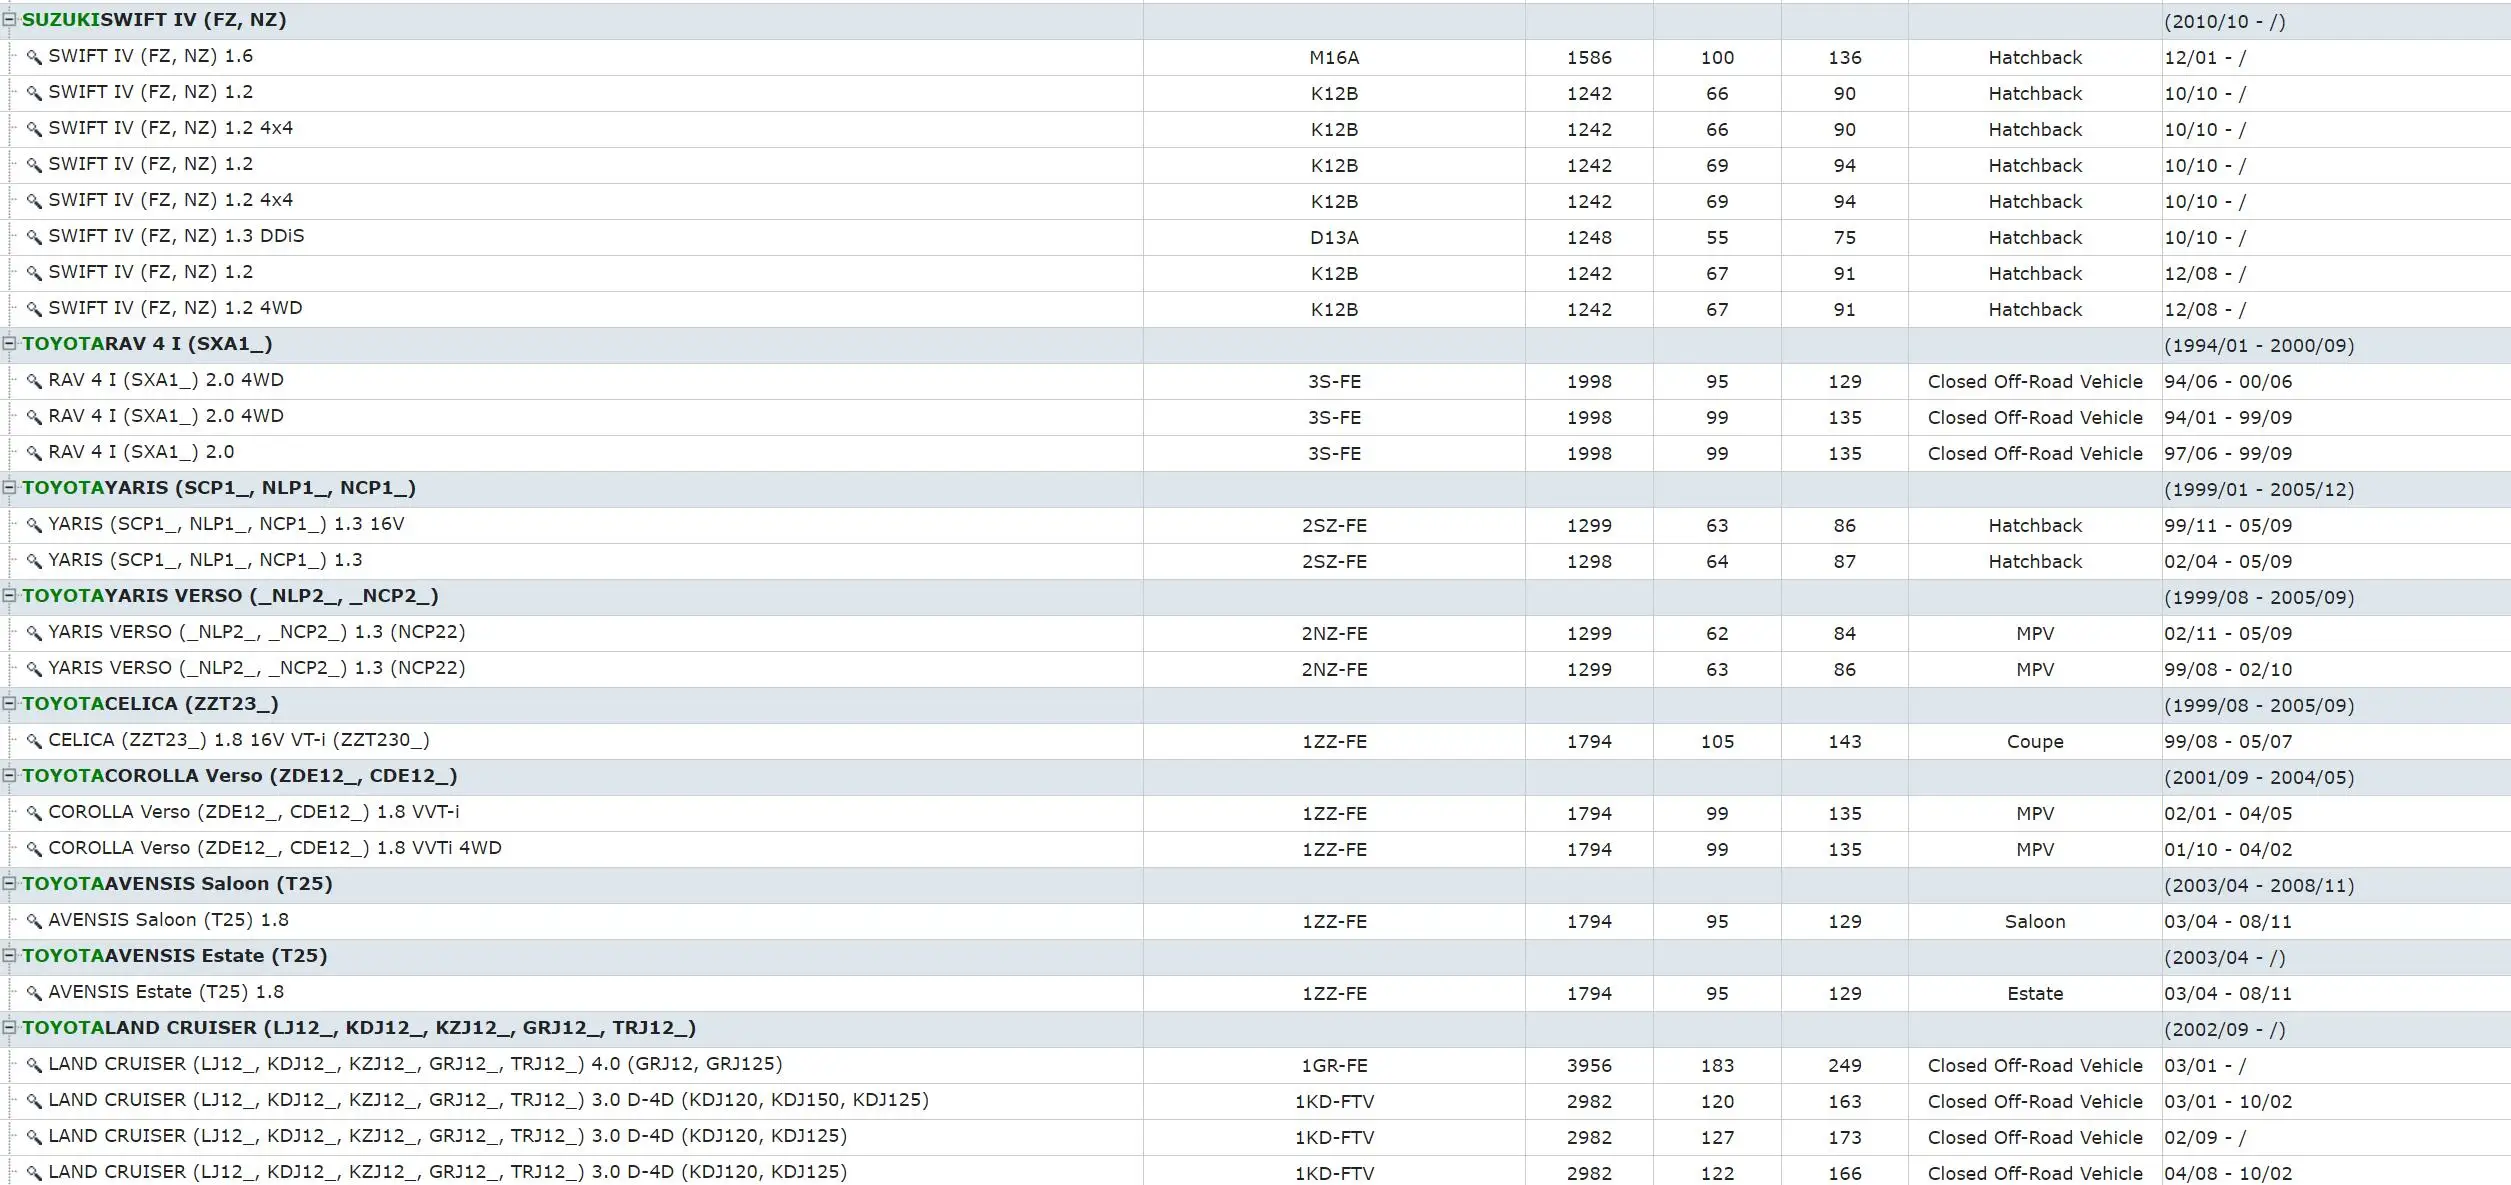
Task: Collapse the TOYOTA YARIS VERSO group
Action: (9, 595)
